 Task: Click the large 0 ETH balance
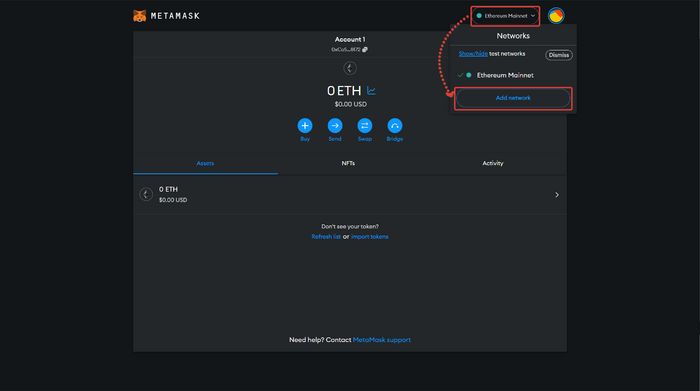pyautogui.click(x=344, y=91)
